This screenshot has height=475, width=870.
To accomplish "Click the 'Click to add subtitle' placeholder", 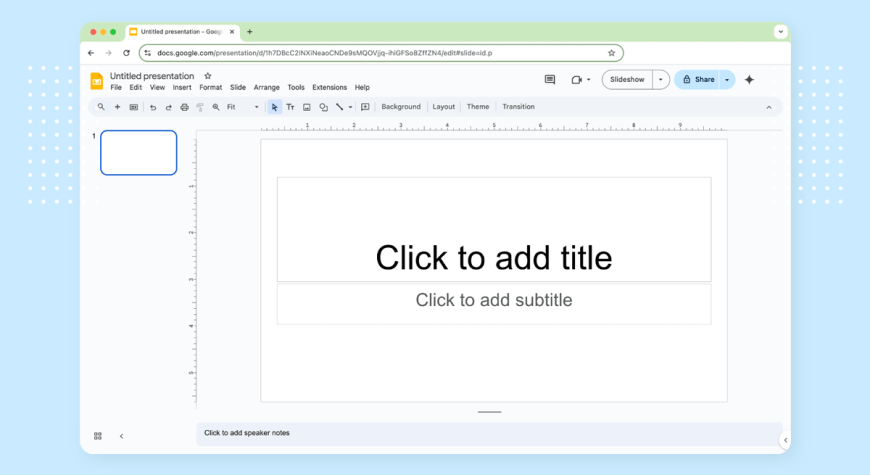I will pos(494,304).
